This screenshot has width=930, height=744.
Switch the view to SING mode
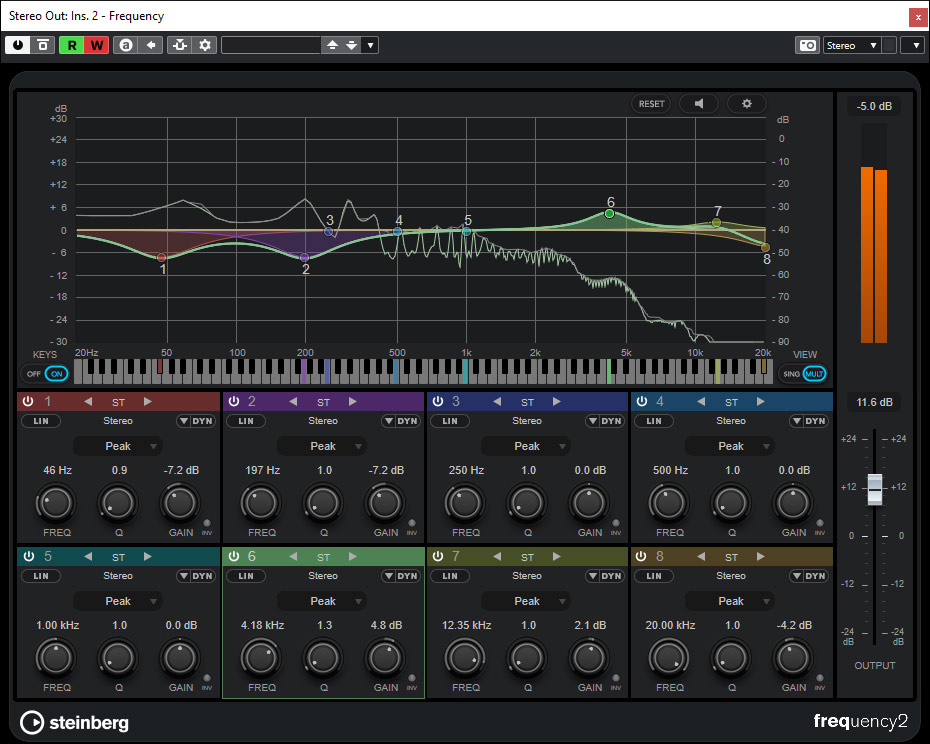pyautogui.click(x=791, y=373)
